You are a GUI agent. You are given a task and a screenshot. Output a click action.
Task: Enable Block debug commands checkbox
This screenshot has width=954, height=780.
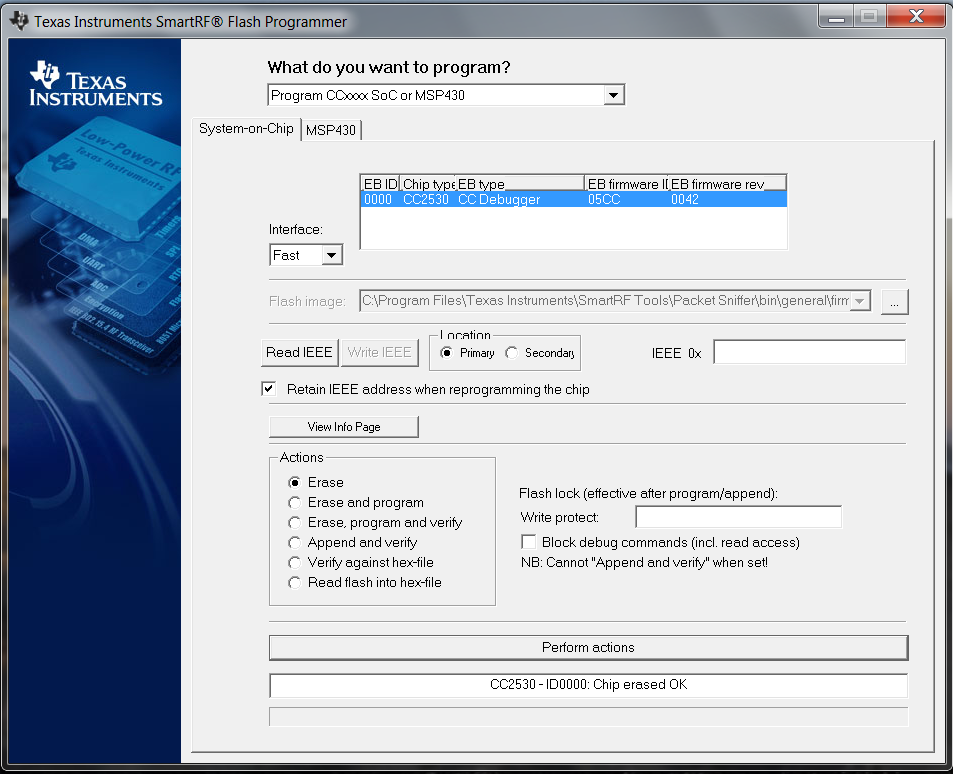click(529, 542)
